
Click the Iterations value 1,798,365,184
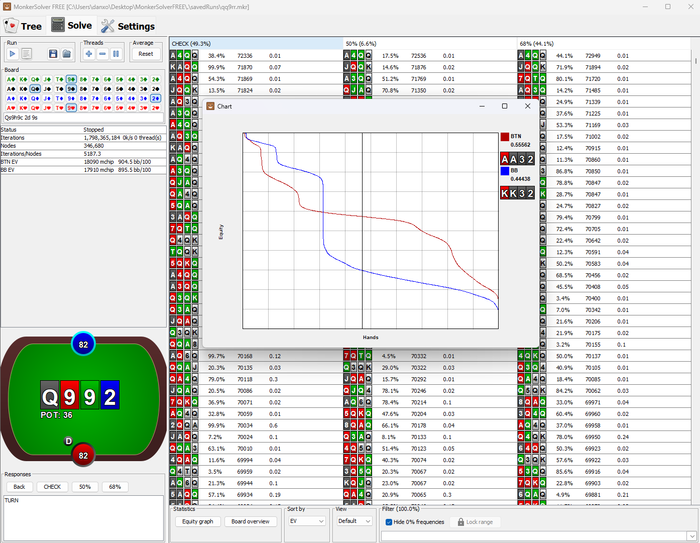[102, 138]
